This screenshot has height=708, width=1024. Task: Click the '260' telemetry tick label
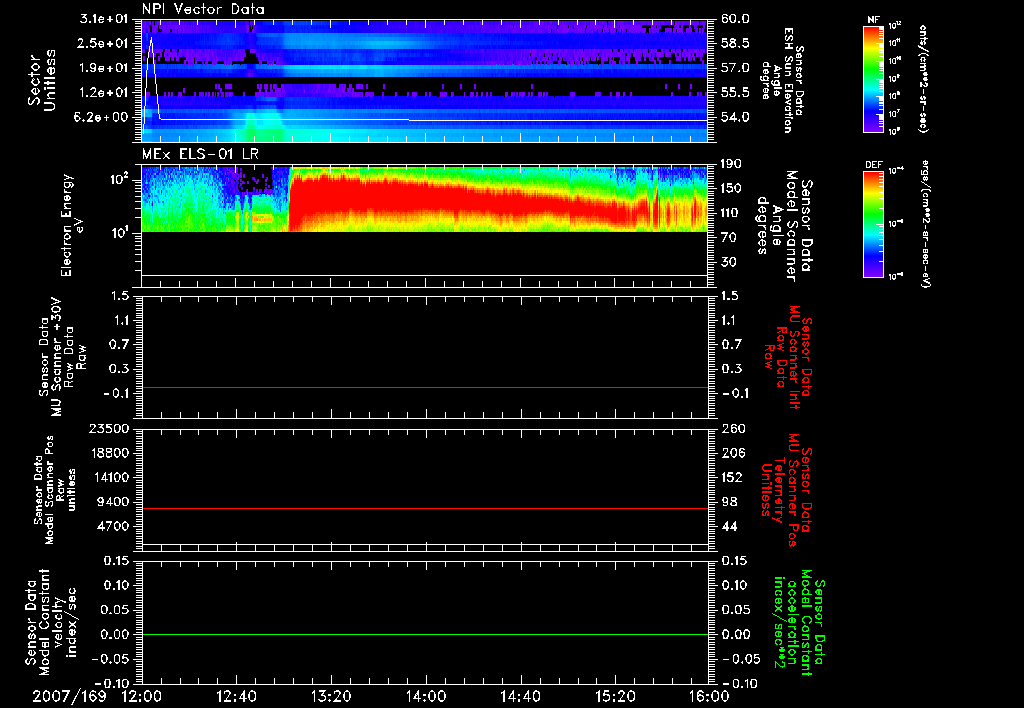(x=731, y=428)
